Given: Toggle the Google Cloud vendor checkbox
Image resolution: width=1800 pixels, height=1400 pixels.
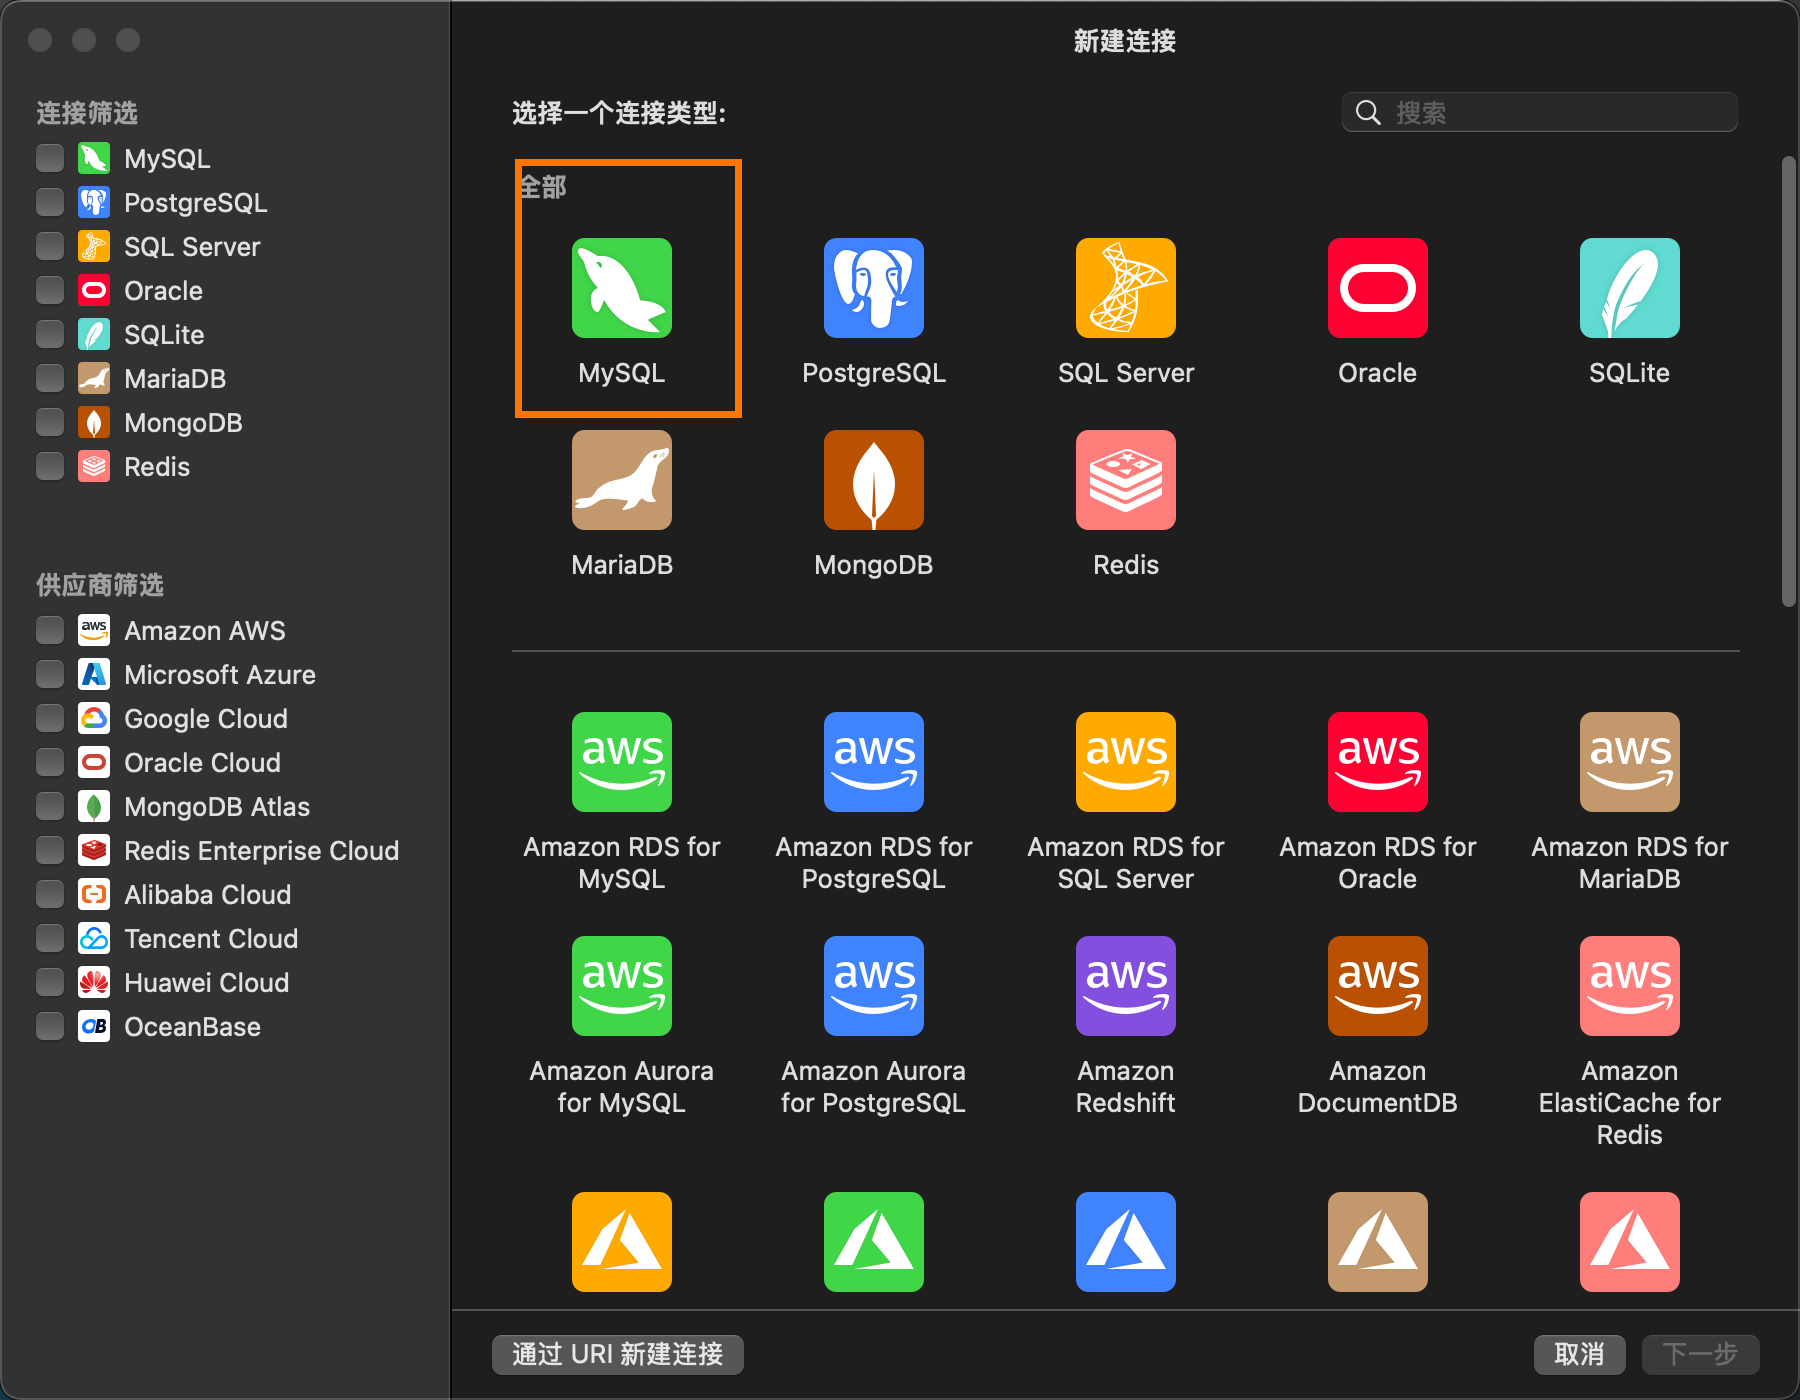Looking at the screenshot, I should [50, 718].
